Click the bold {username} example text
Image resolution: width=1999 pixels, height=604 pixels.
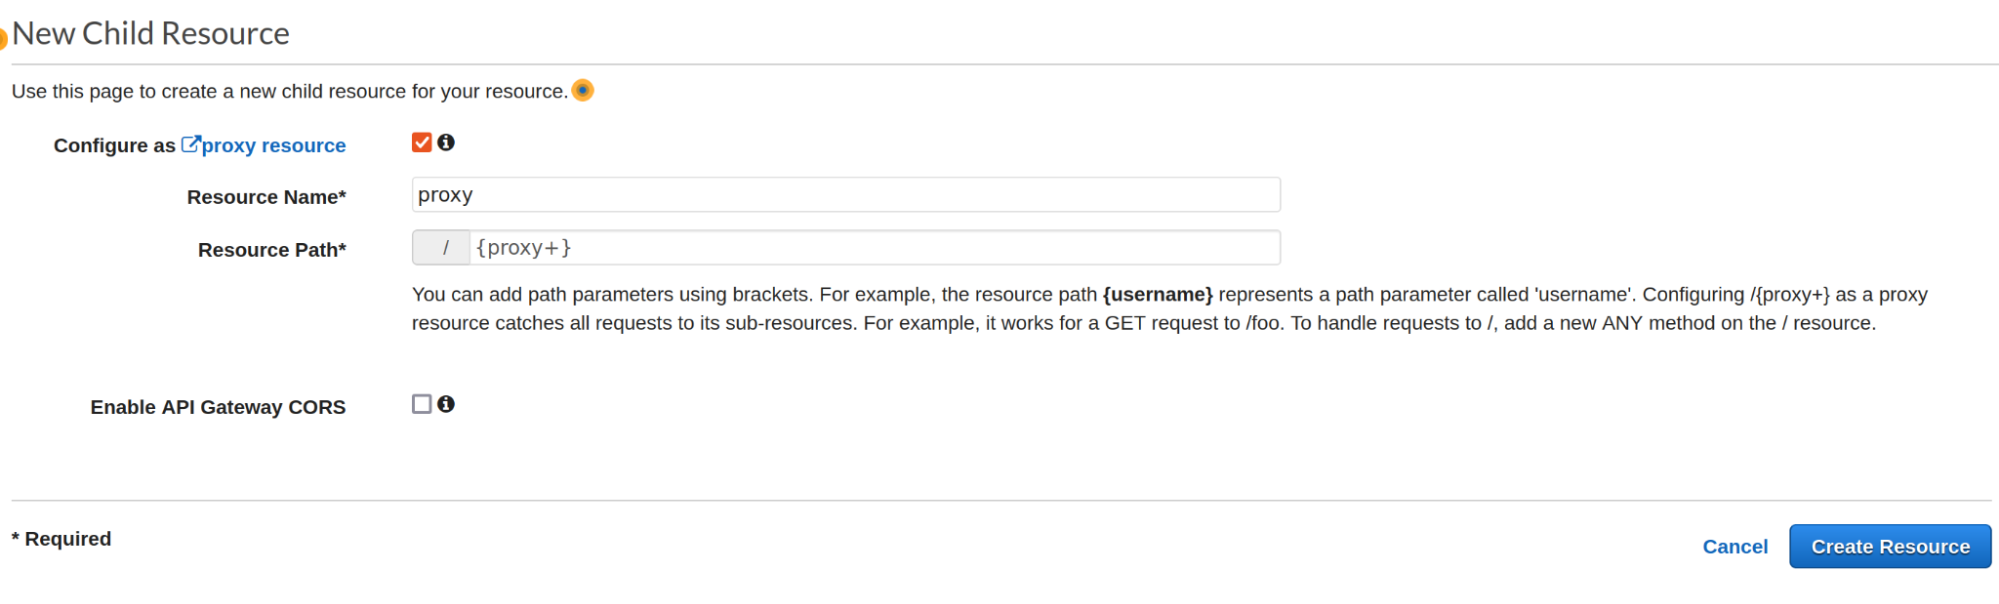[1157, 295]
